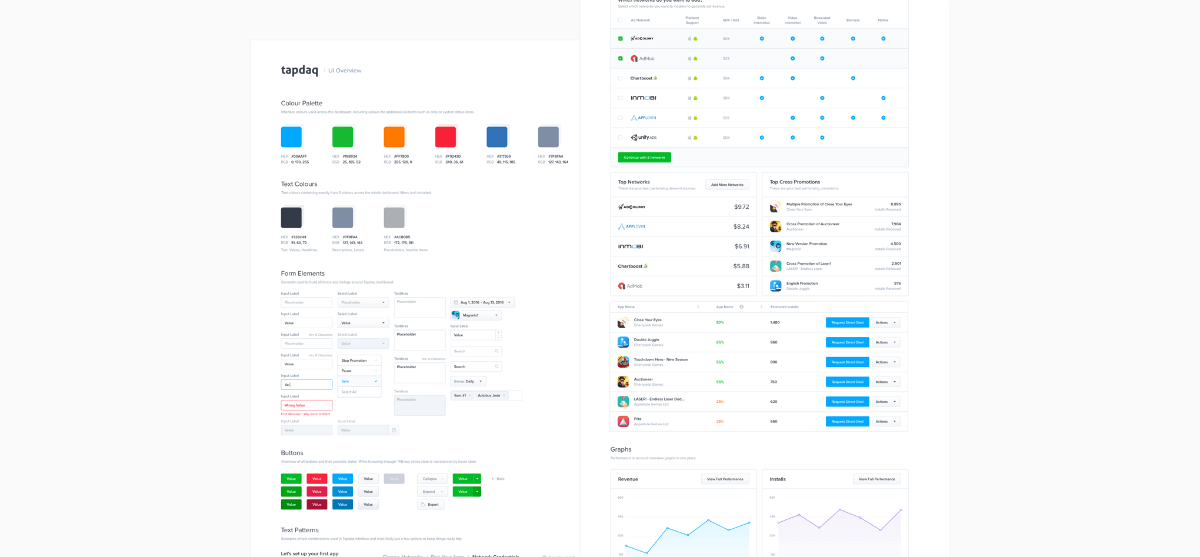This screenshot has width=1200, height=557.
Task: Click the Touchdown Hero app icon
Action: 623,362
